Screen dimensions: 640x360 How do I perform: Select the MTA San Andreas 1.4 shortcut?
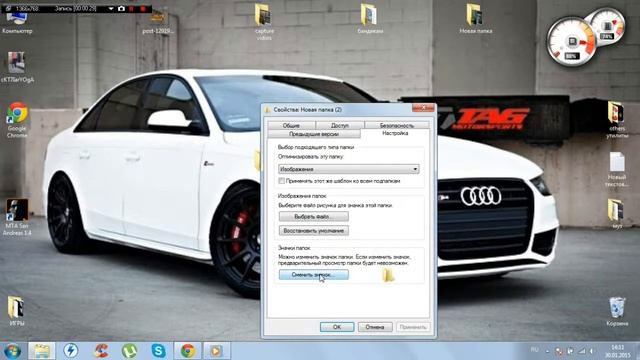coord(17,218)
